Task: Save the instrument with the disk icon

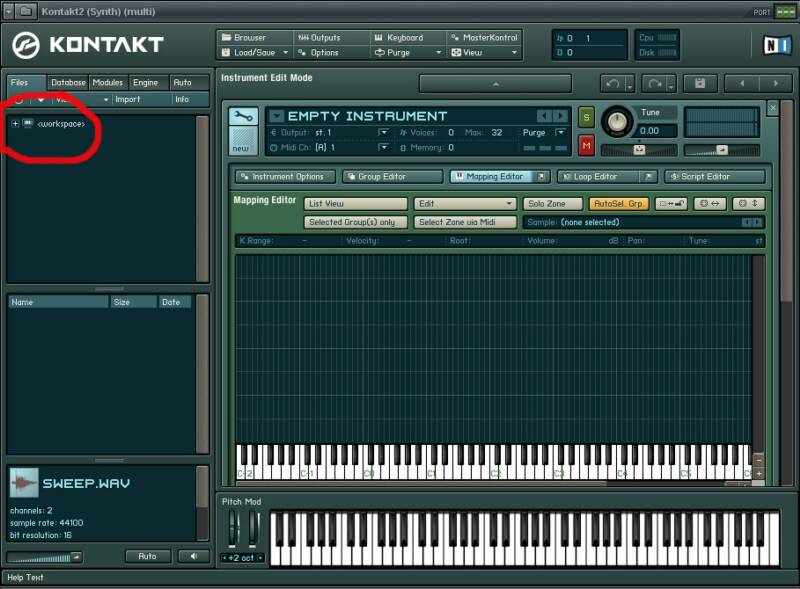Action: point(700,83)
